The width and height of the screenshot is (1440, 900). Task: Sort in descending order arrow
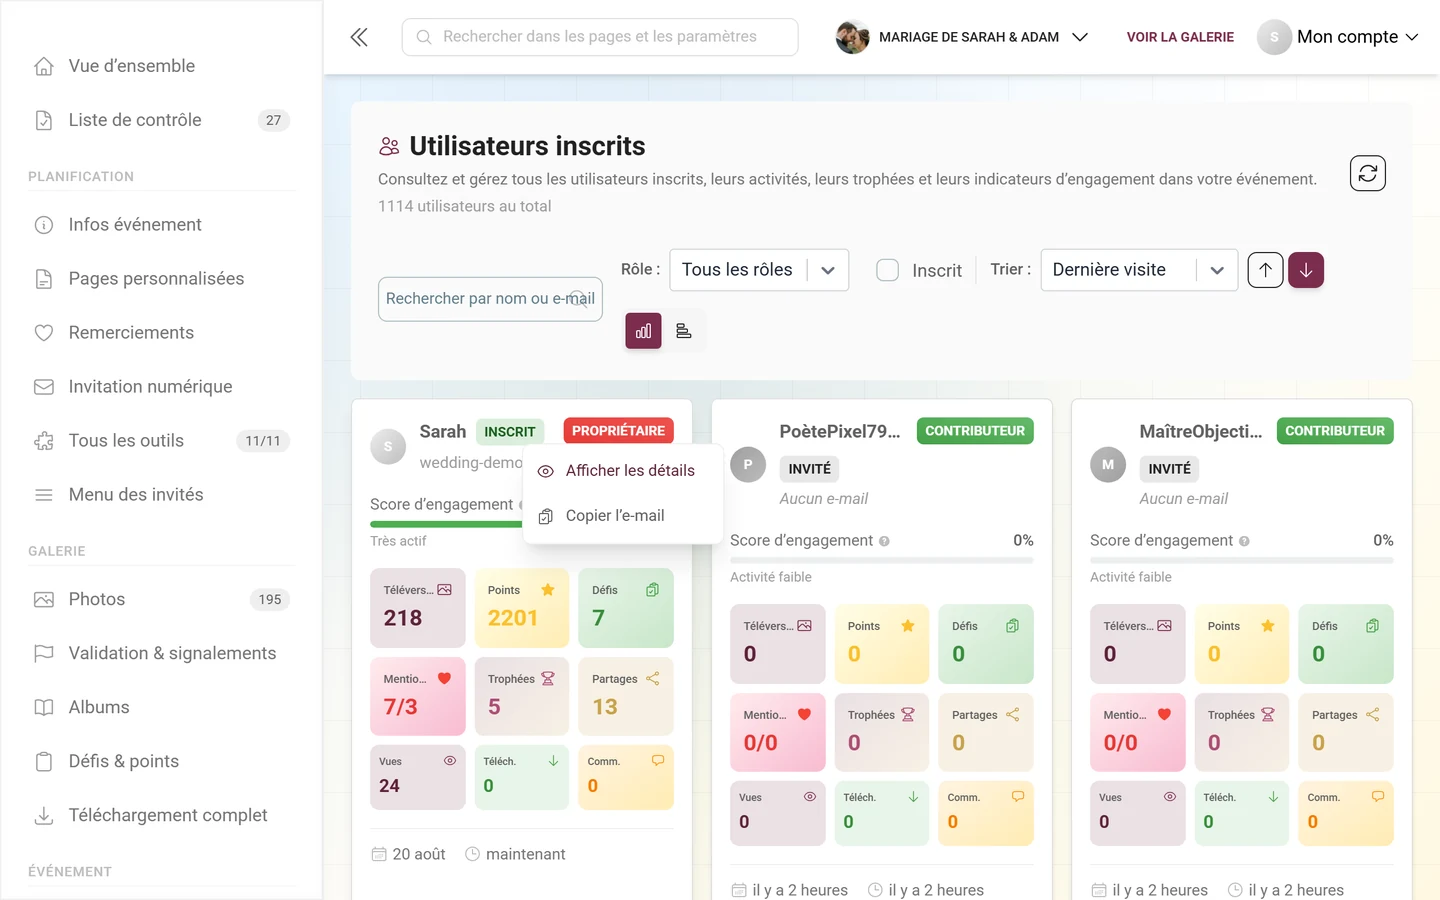tap(1306, 270)
